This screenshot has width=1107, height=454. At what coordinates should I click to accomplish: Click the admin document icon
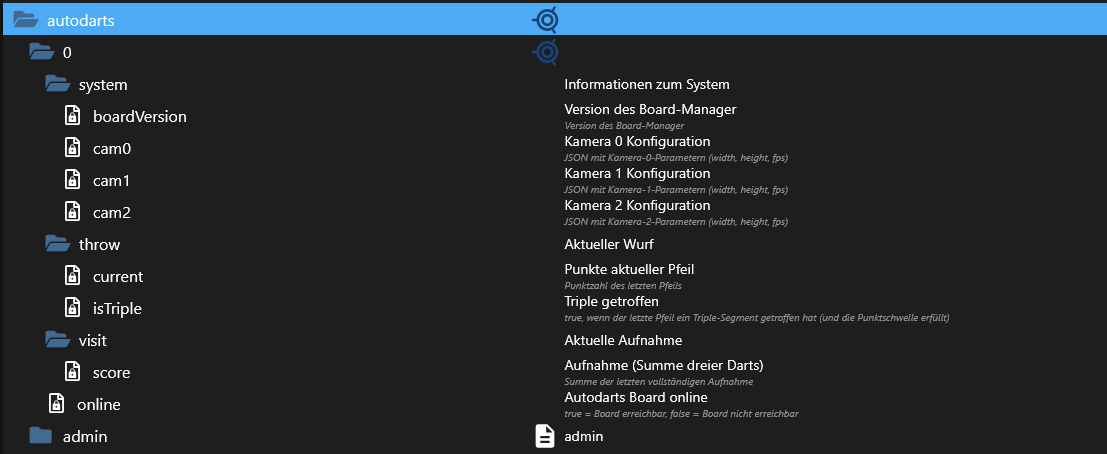(545, 436)
